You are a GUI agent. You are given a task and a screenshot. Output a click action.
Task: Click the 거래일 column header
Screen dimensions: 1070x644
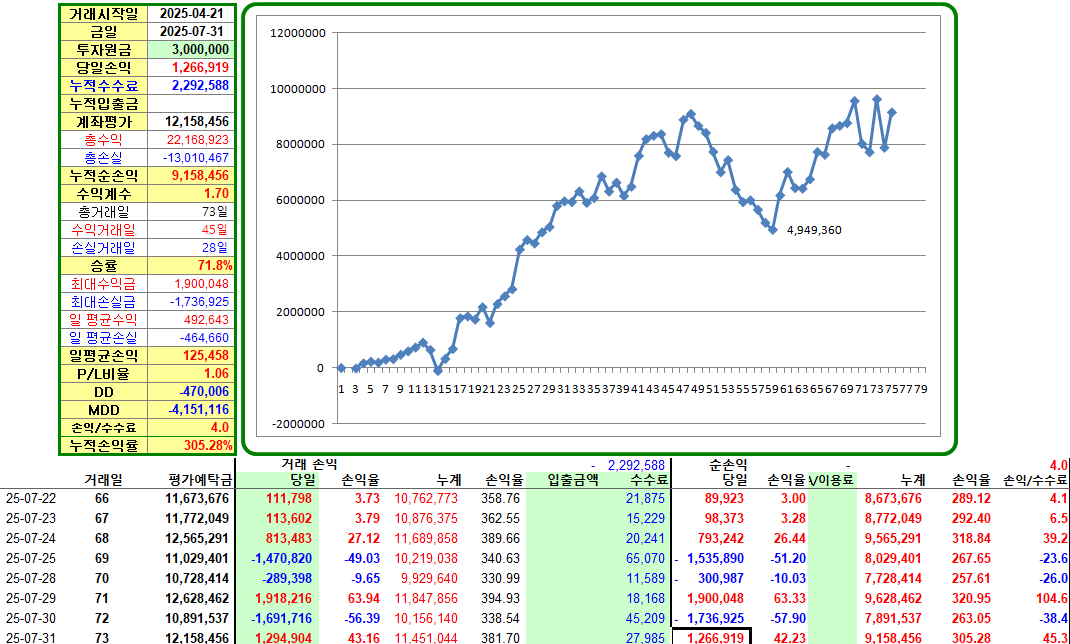click(x=102, y=480)
